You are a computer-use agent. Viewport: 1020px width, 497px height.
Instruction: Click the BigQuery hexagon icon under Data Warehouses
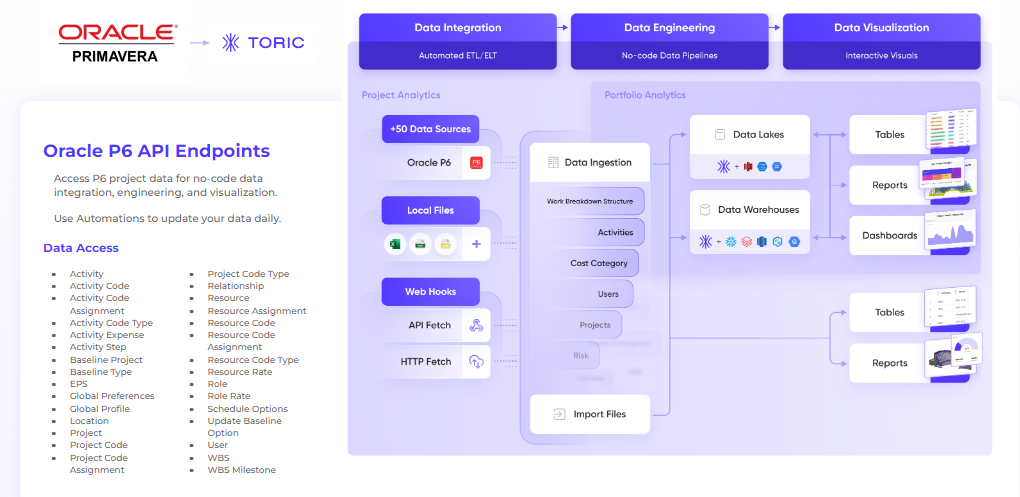(793, 242)
